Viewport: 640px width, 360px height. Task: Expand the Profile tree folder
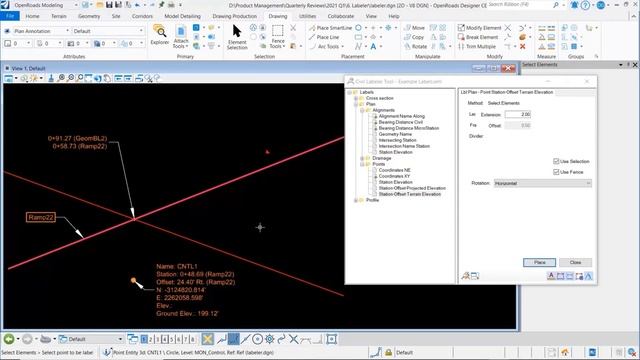click(x=356, y=200)
